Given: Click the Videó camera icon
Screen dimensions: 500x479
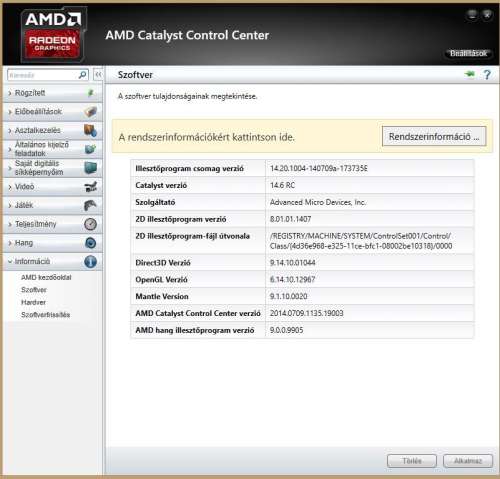Looking at the screenshot, I should point(90,187).
